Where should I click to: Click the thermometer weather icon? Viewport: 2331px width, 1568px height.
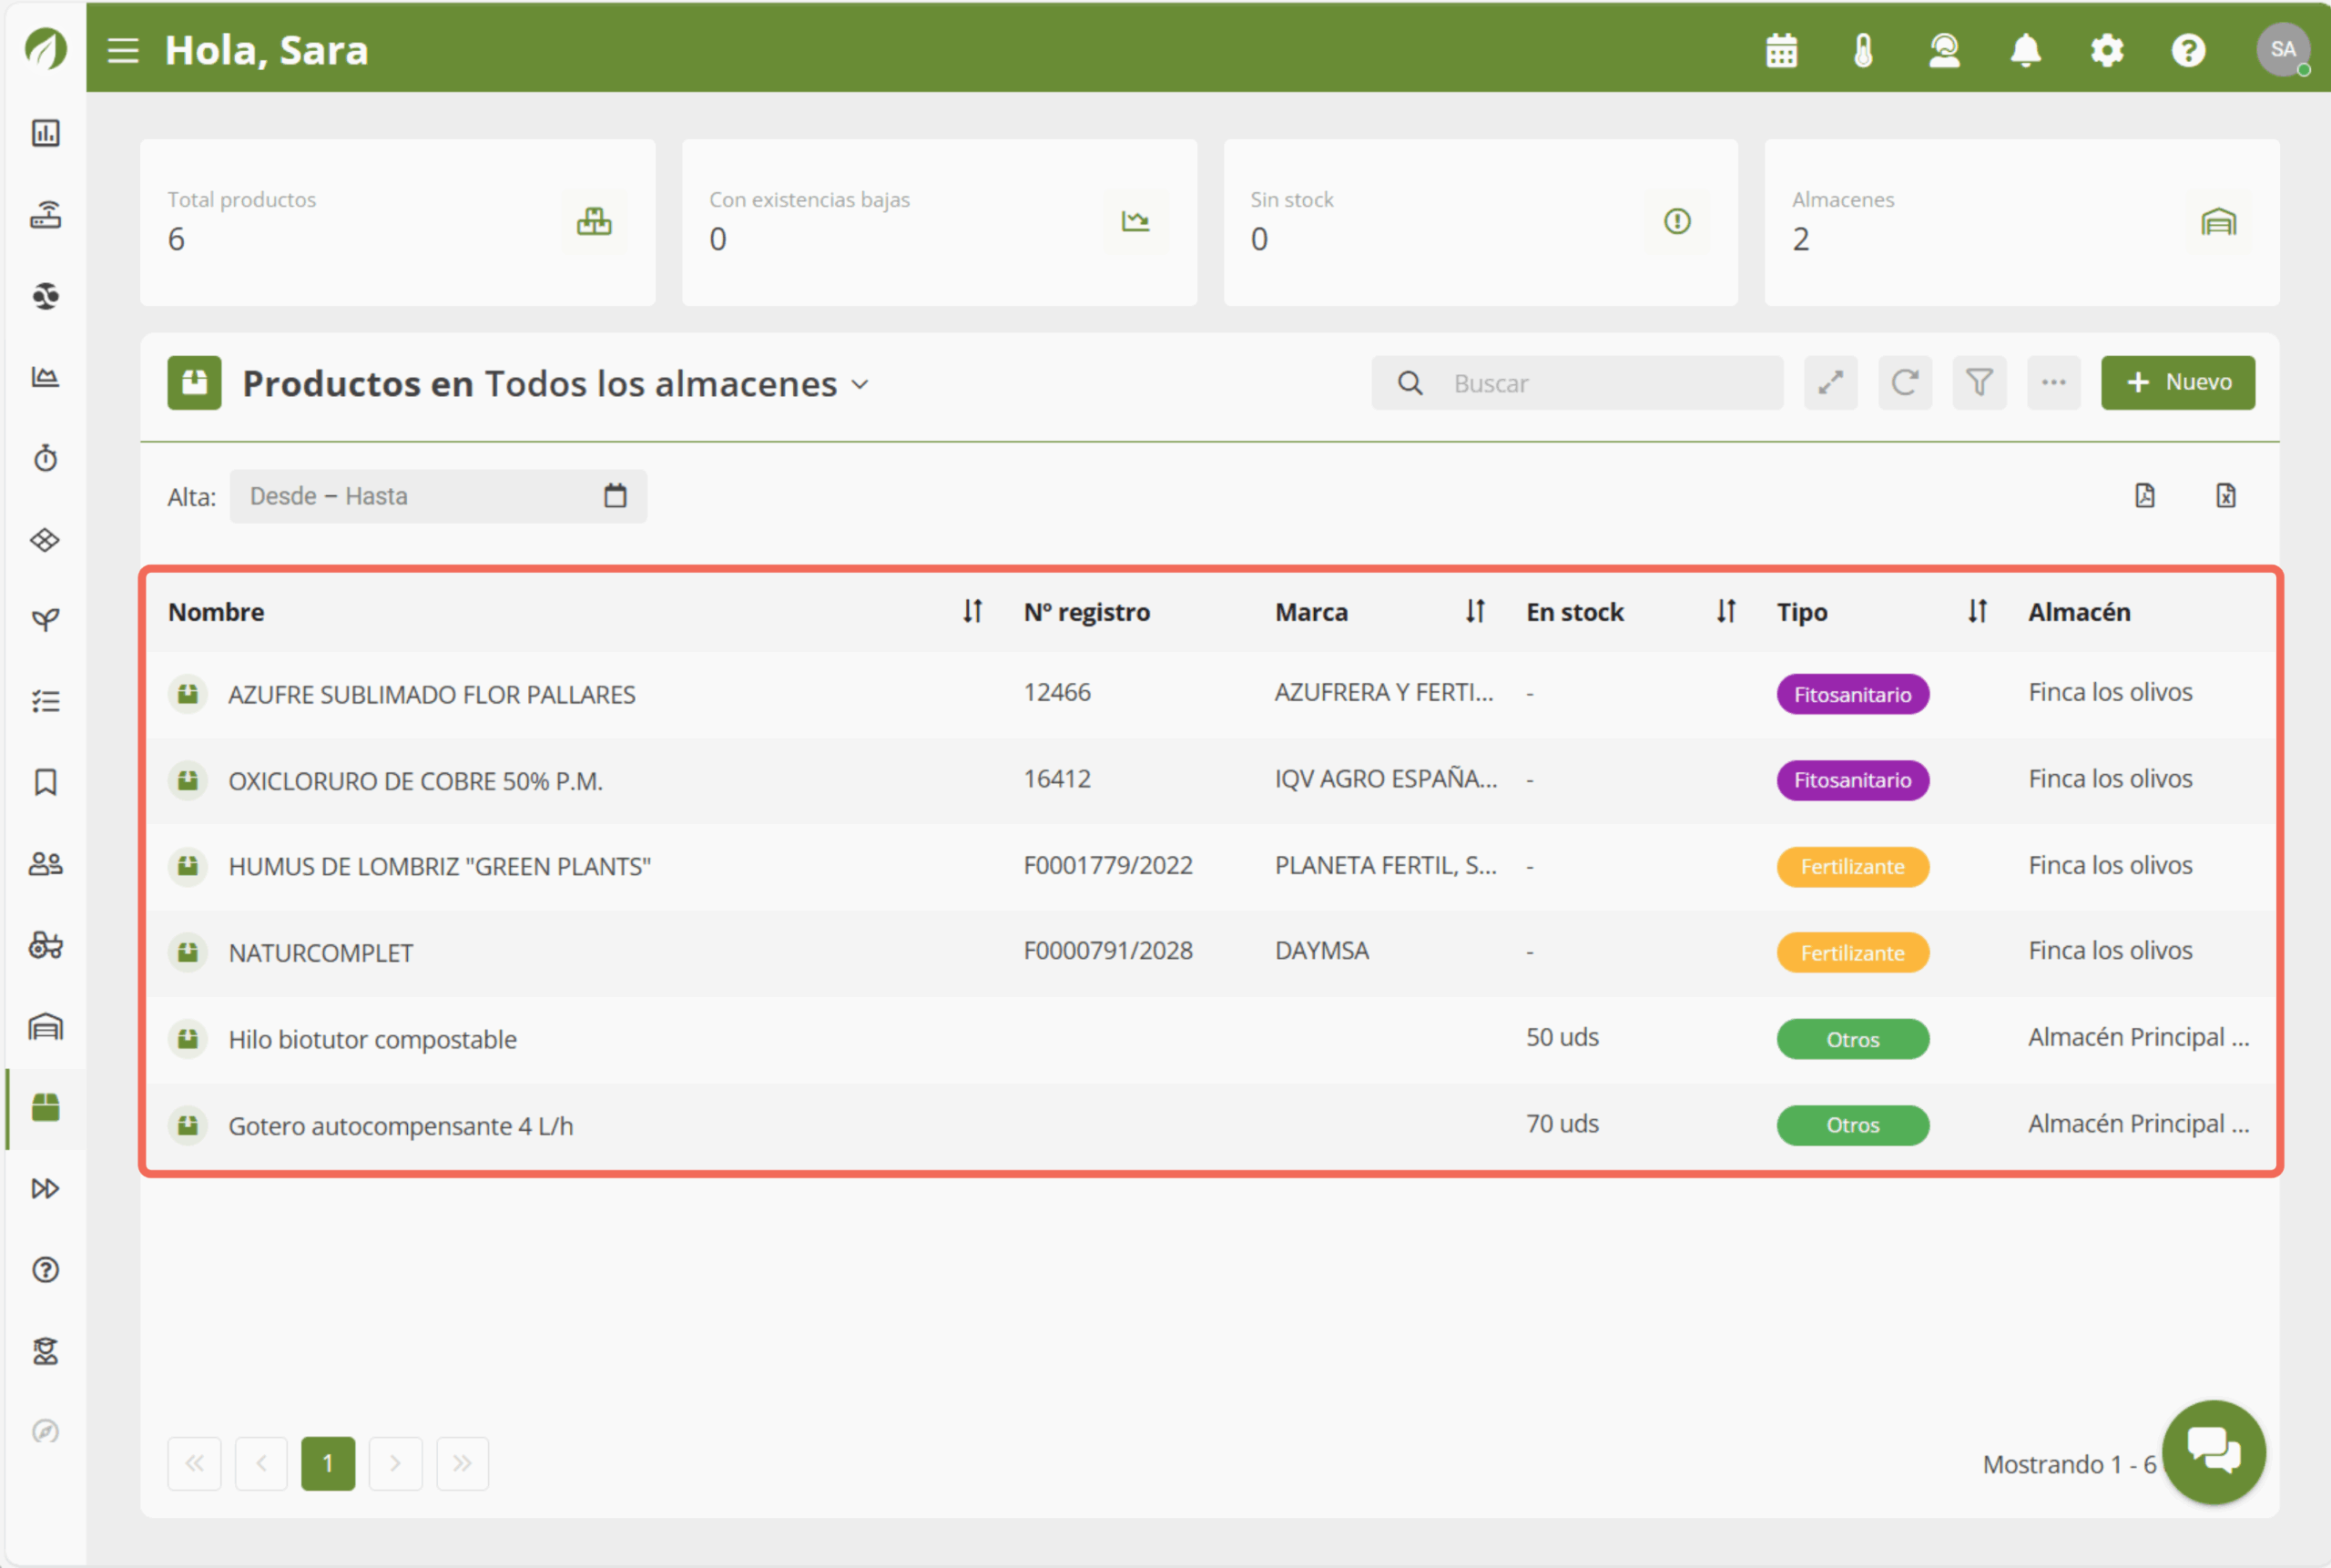1862,50
